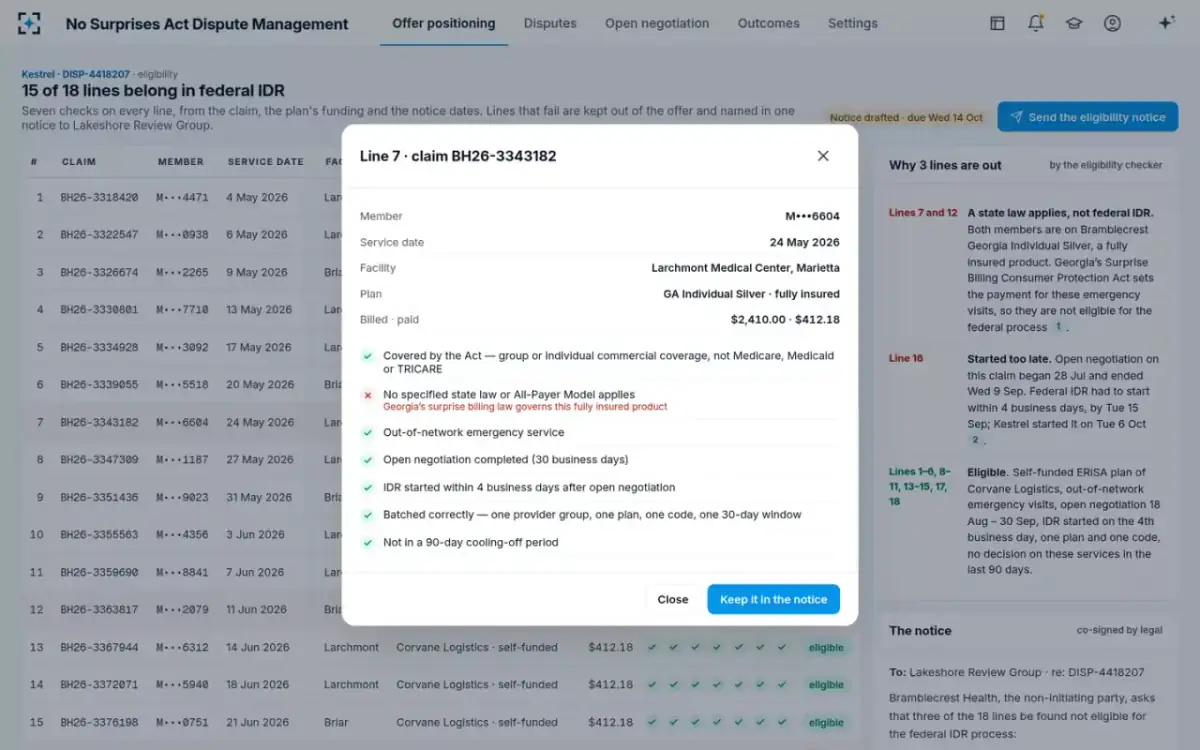Click 'GA Individual Silver · fully insured' value

751,294
